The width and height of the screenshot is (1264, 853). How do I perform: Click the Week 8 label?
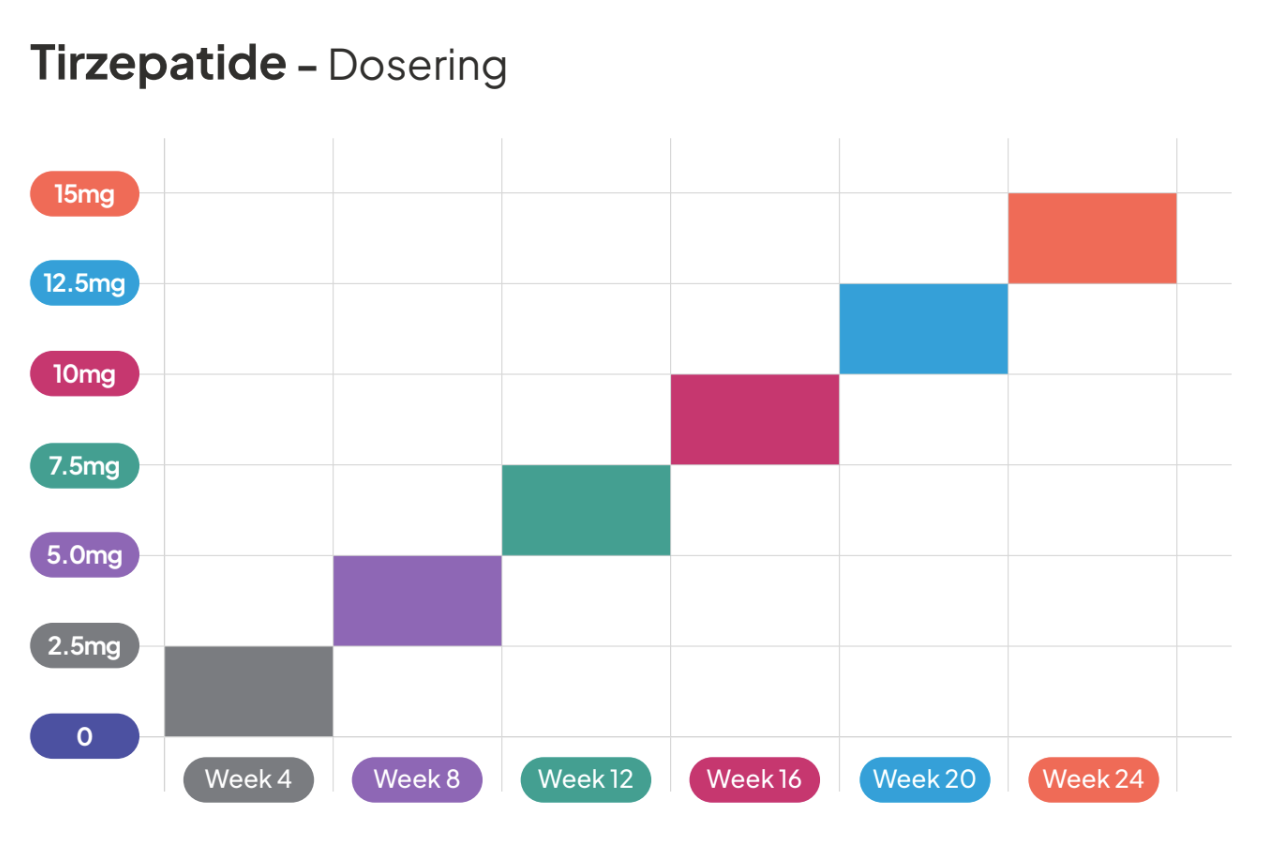pyautogui.click(x=417, y=779)
